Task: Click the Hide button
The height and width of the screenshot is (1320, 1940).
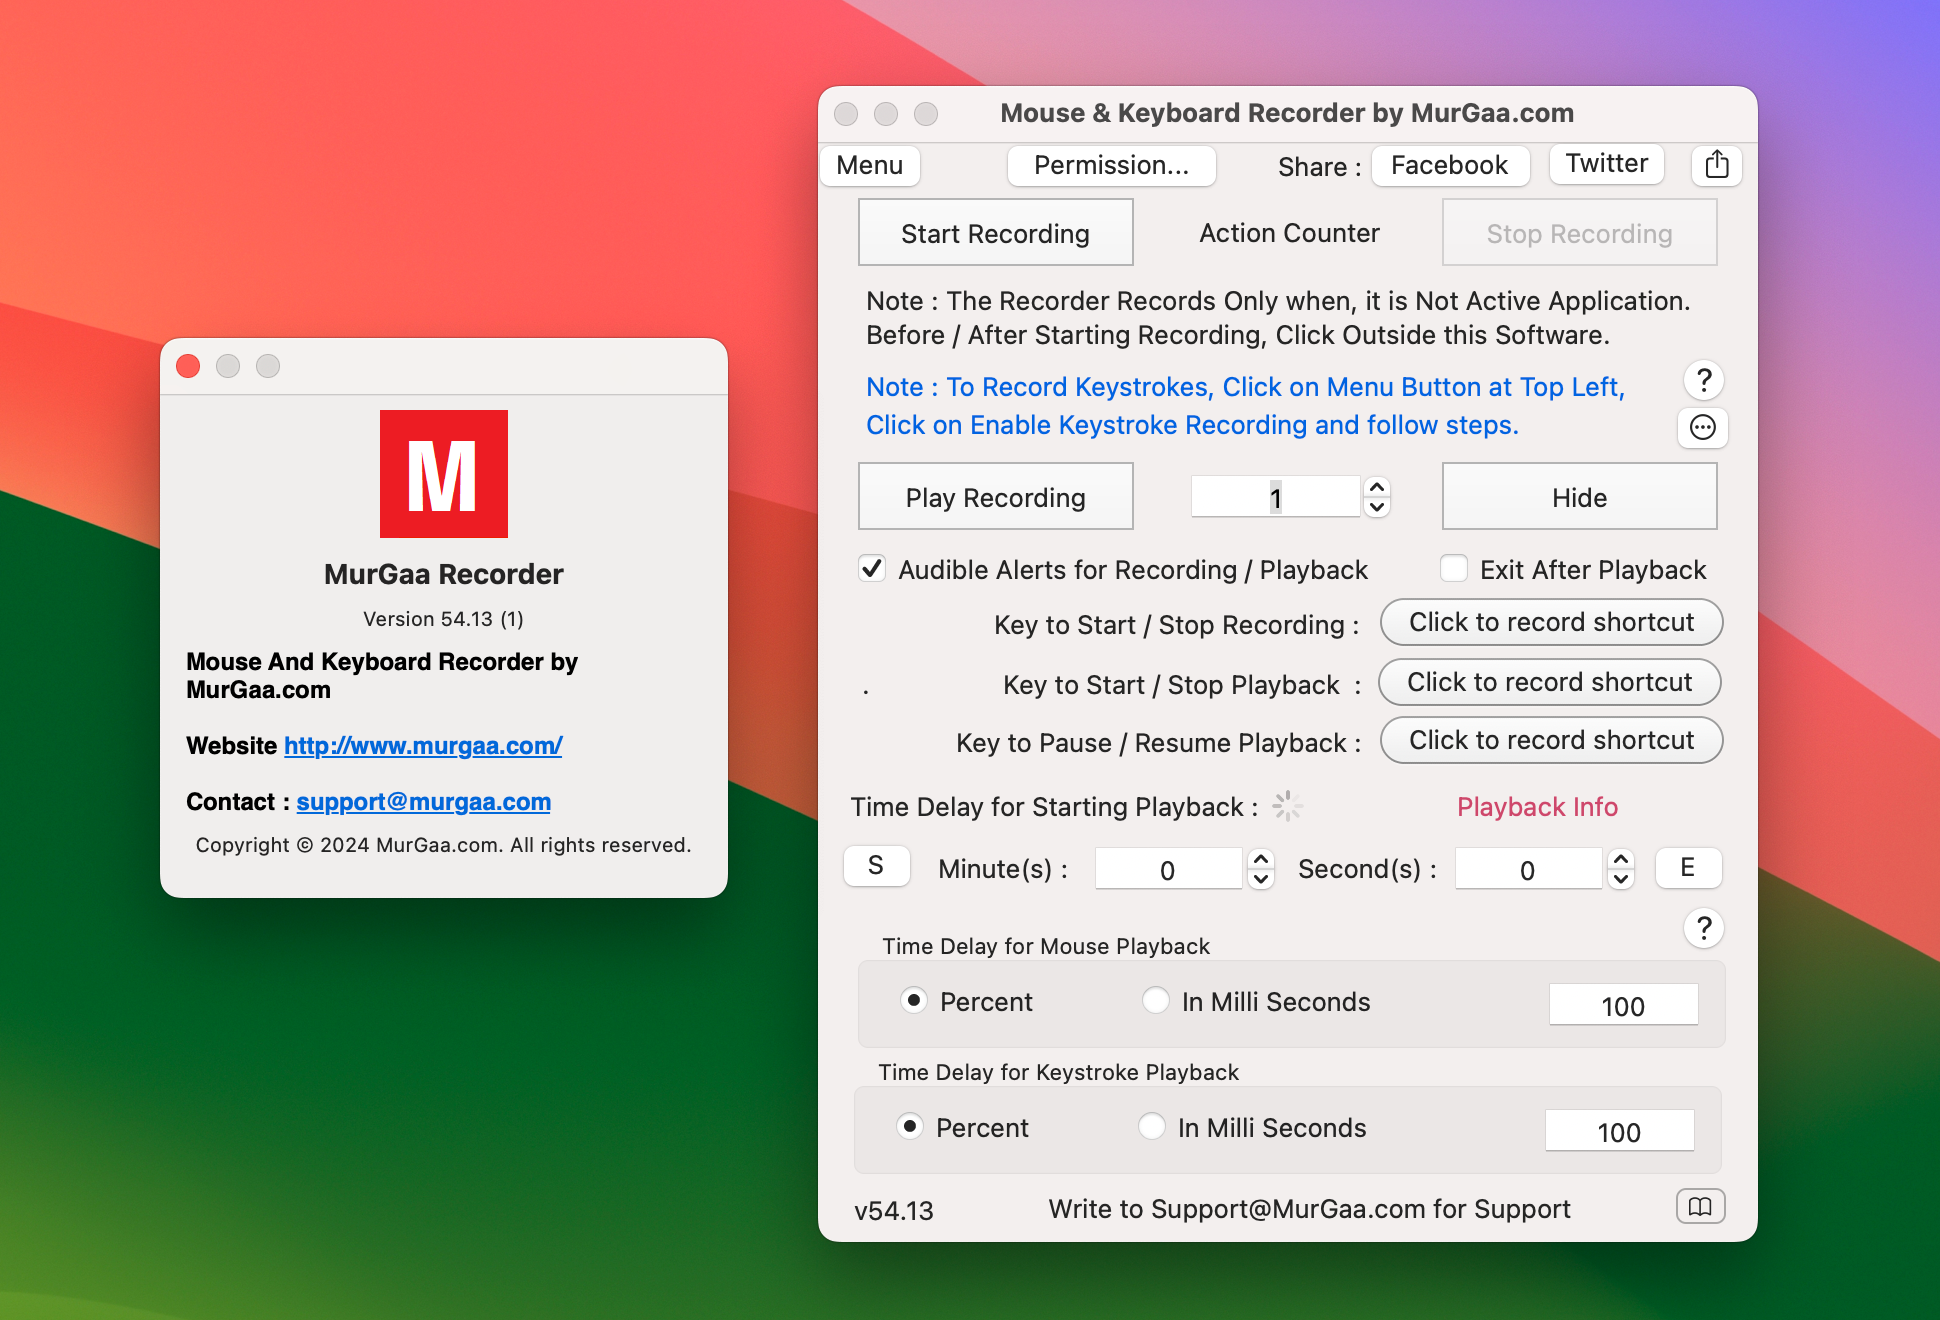Action: (x=1578, y=496)
